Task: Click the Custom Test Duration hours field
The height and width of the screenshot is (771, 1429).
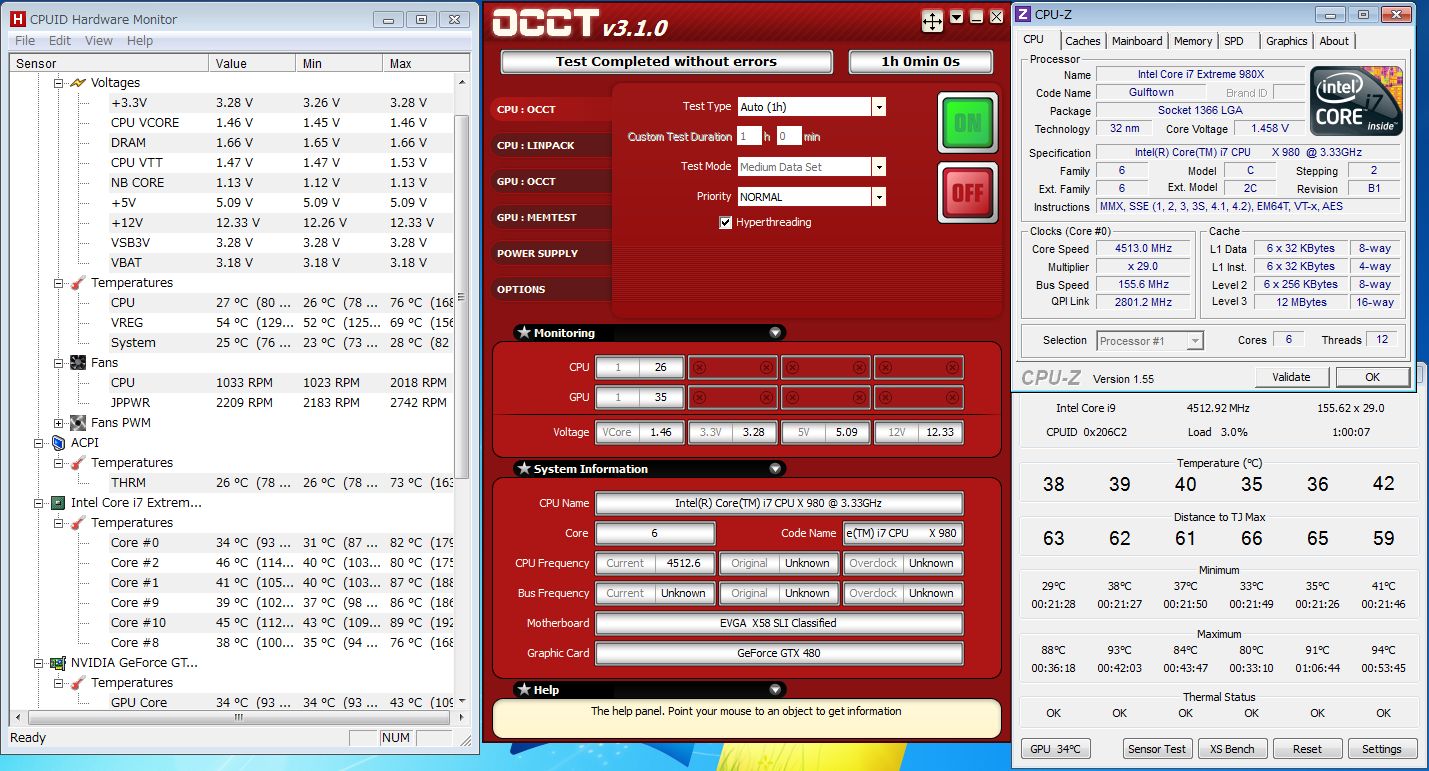Action: tap(748, 137)
